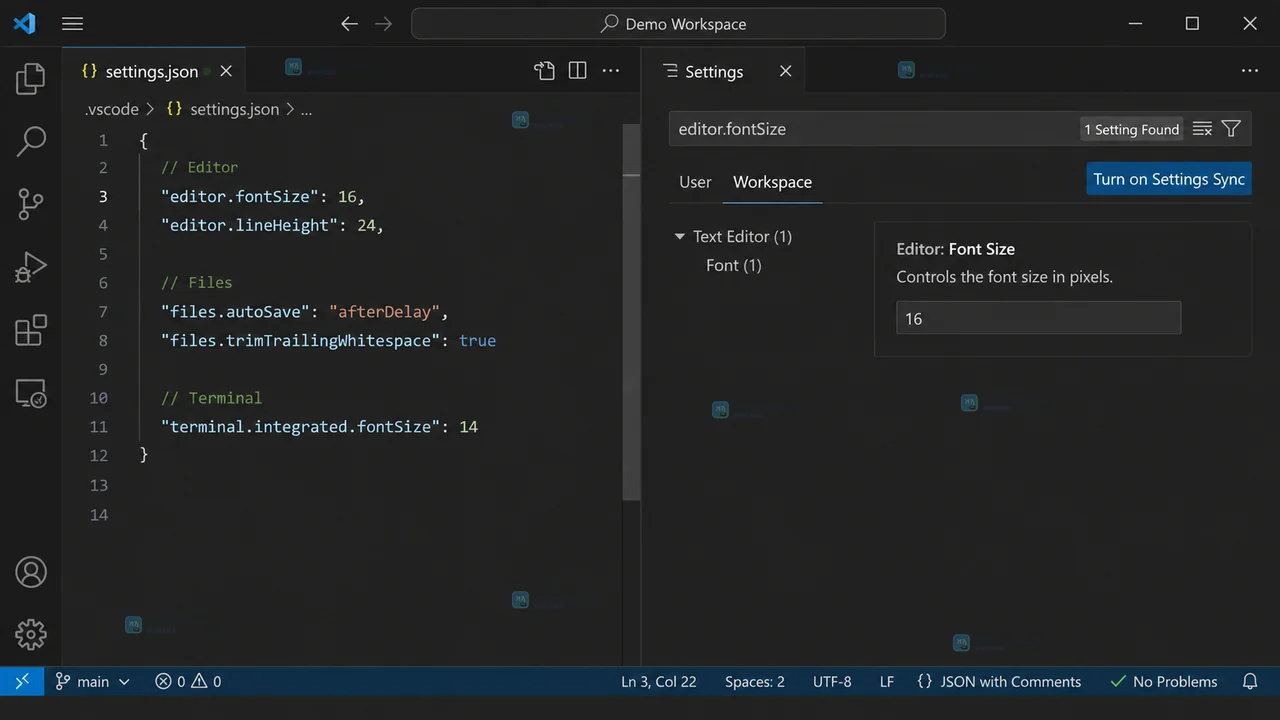Click the .vscode breadcrumb segment
1280x720 pixels.
click(x=112, y=109)
